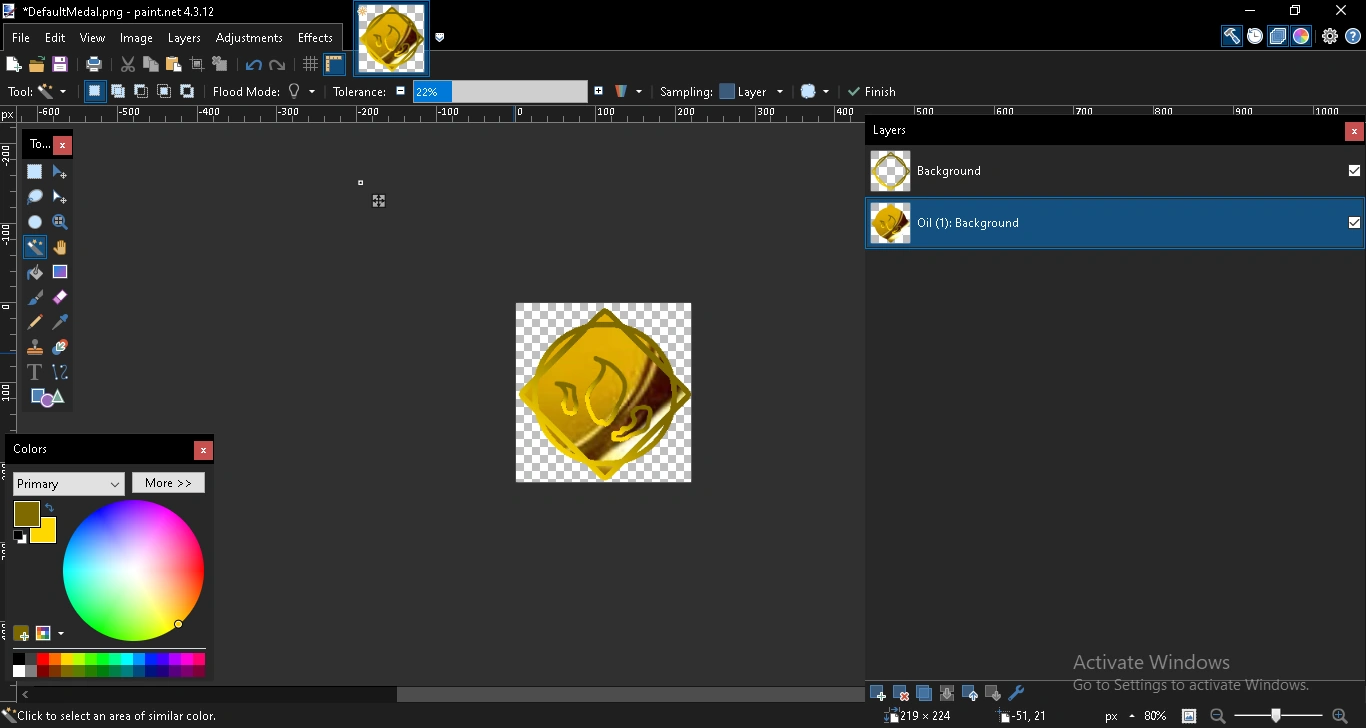Open the File menu
Viewport: 1366px width, 728px height.
click(20, 38)
